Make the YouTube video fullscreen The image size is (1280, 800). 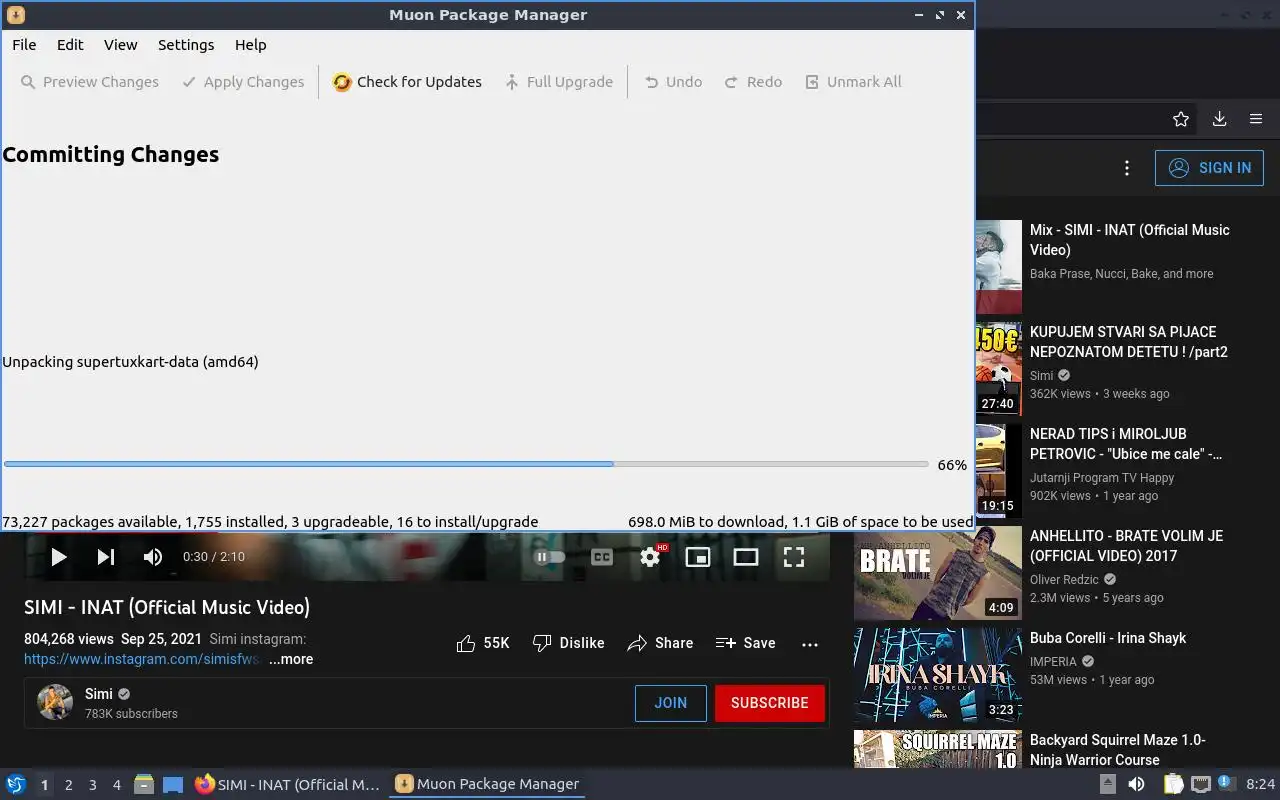click(794, 557)
